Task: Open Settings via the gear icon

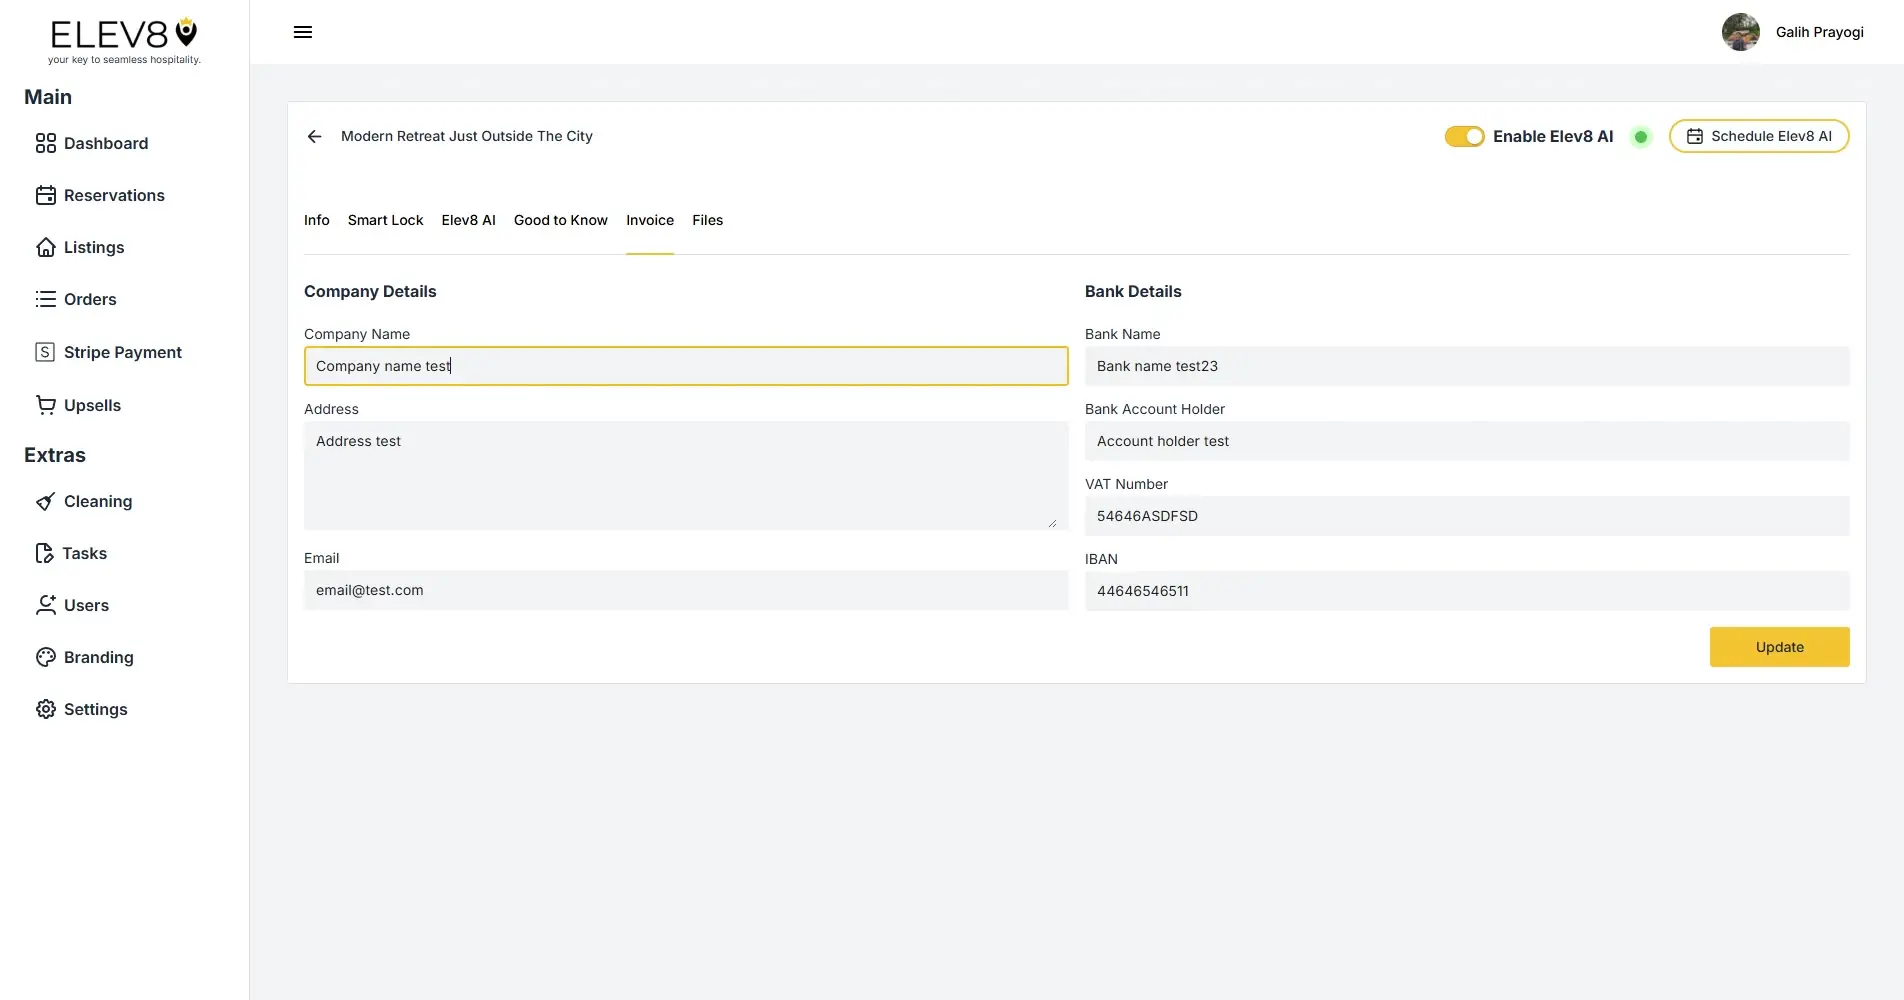Action: pyautogui.click(x=46, y=709)
